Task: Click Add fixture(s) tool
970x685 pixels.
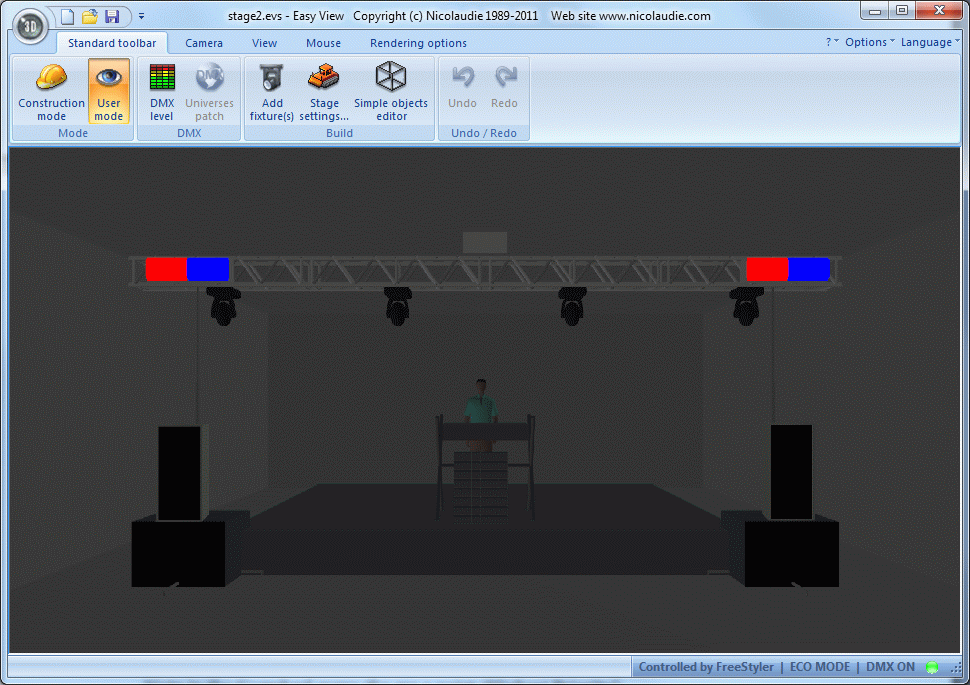Action: coord(272,92)
